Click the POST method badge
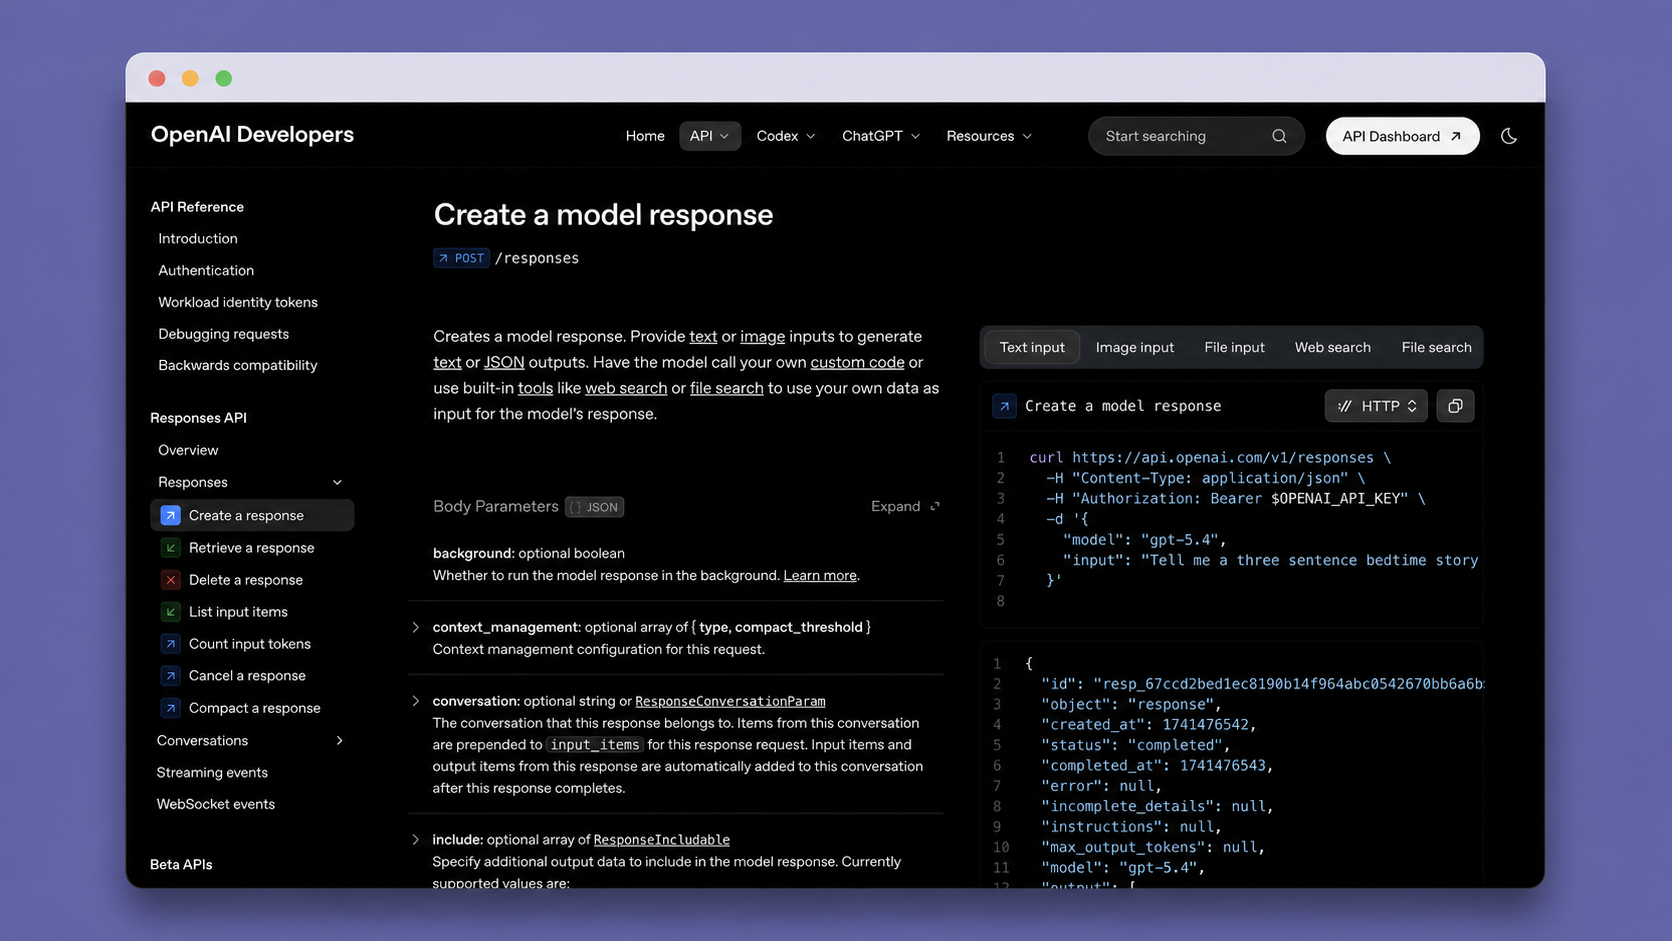The width and height of the screenshot is (1672, 941). click(461, 258)
